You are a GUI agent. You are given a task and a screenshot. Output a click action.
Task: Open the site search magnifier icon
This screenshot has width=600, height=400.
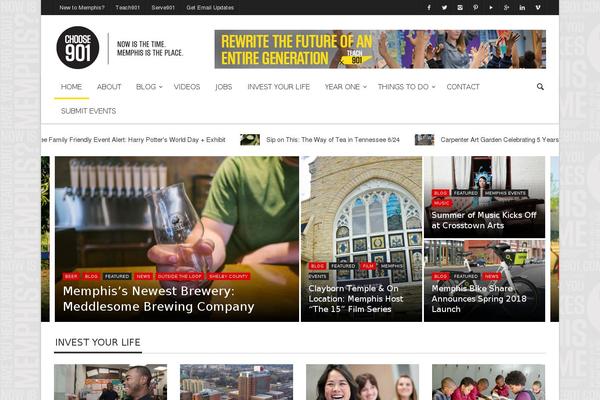[540, 87]
